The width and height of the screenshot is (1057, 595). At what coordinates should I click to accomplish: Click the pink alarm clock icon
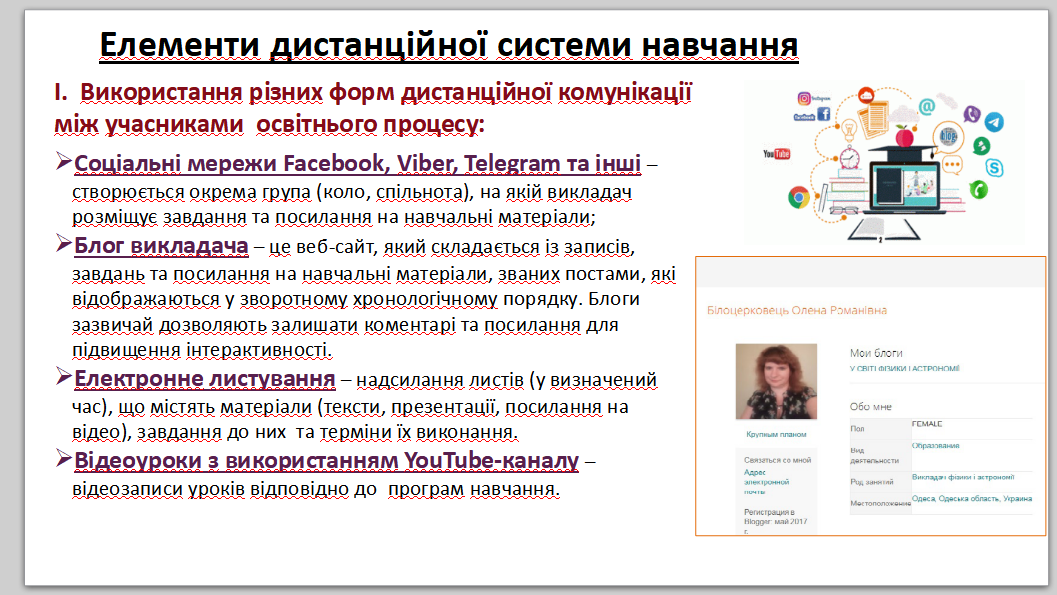click(x=851, y=158)
